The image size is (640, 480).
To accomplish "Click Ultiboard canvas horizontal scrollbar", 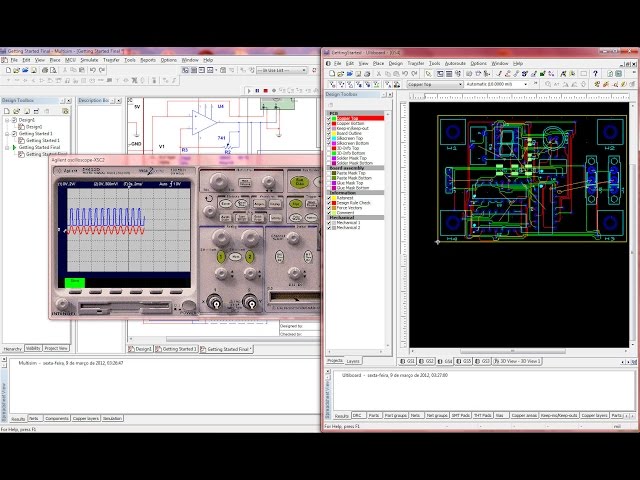I will (513, 351).
